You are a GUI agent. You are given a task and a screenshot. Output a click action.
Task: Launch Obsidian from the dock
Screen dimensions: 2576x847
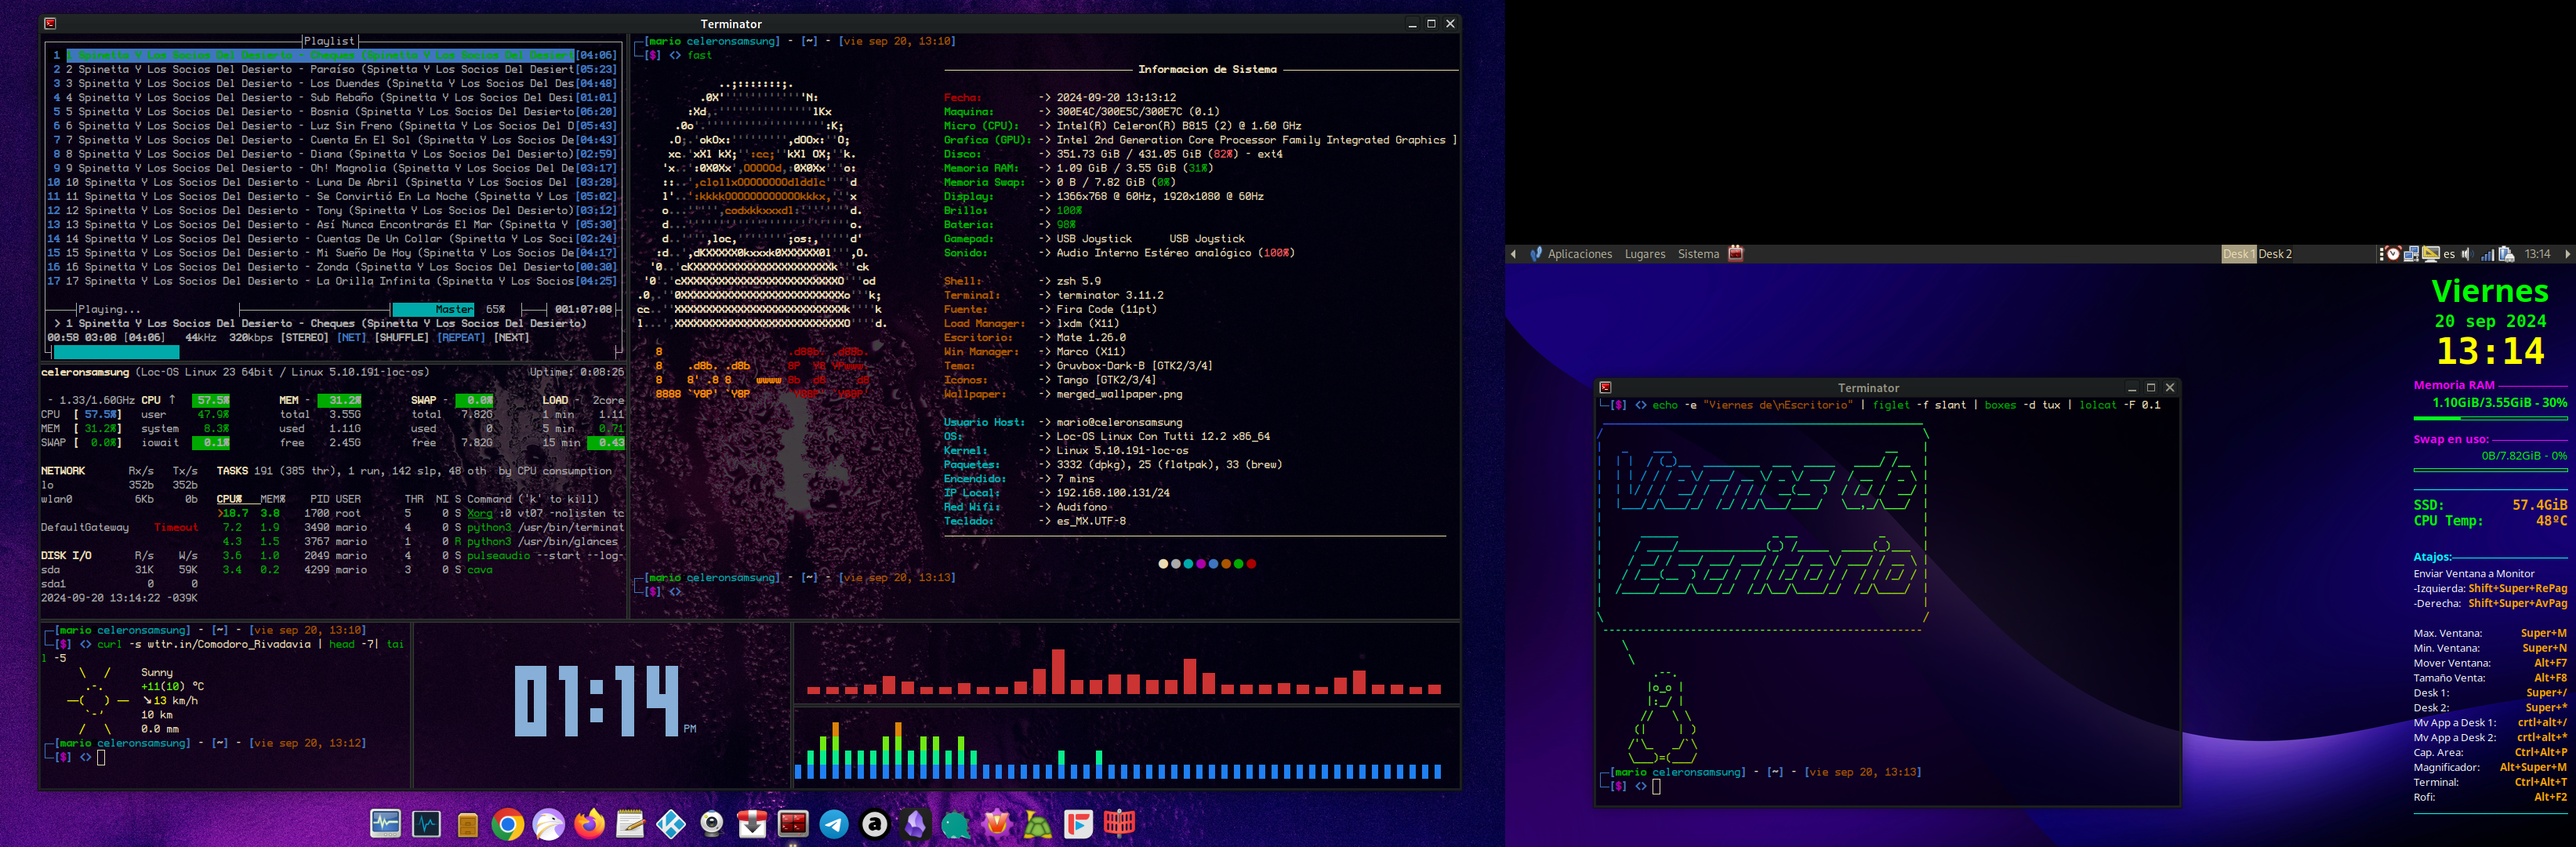tap(916, 823)
